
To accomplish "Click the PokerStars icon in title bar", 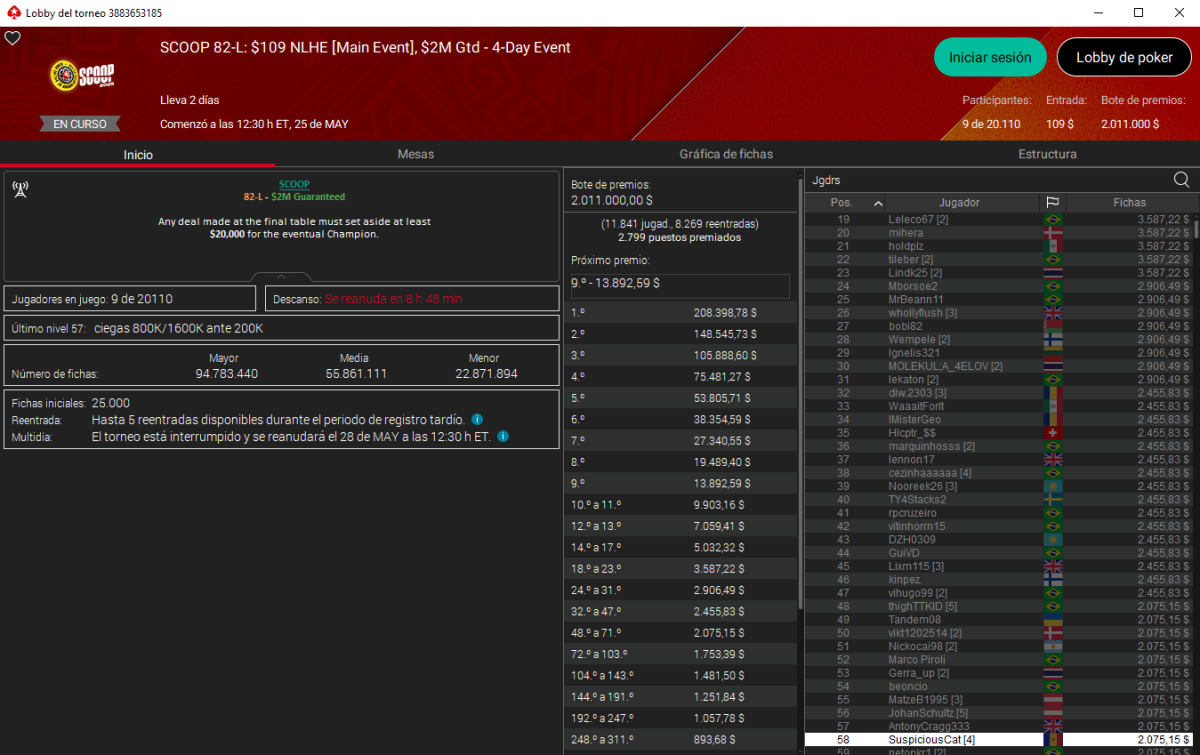I will pyautogui.click(x=12, y=12).
